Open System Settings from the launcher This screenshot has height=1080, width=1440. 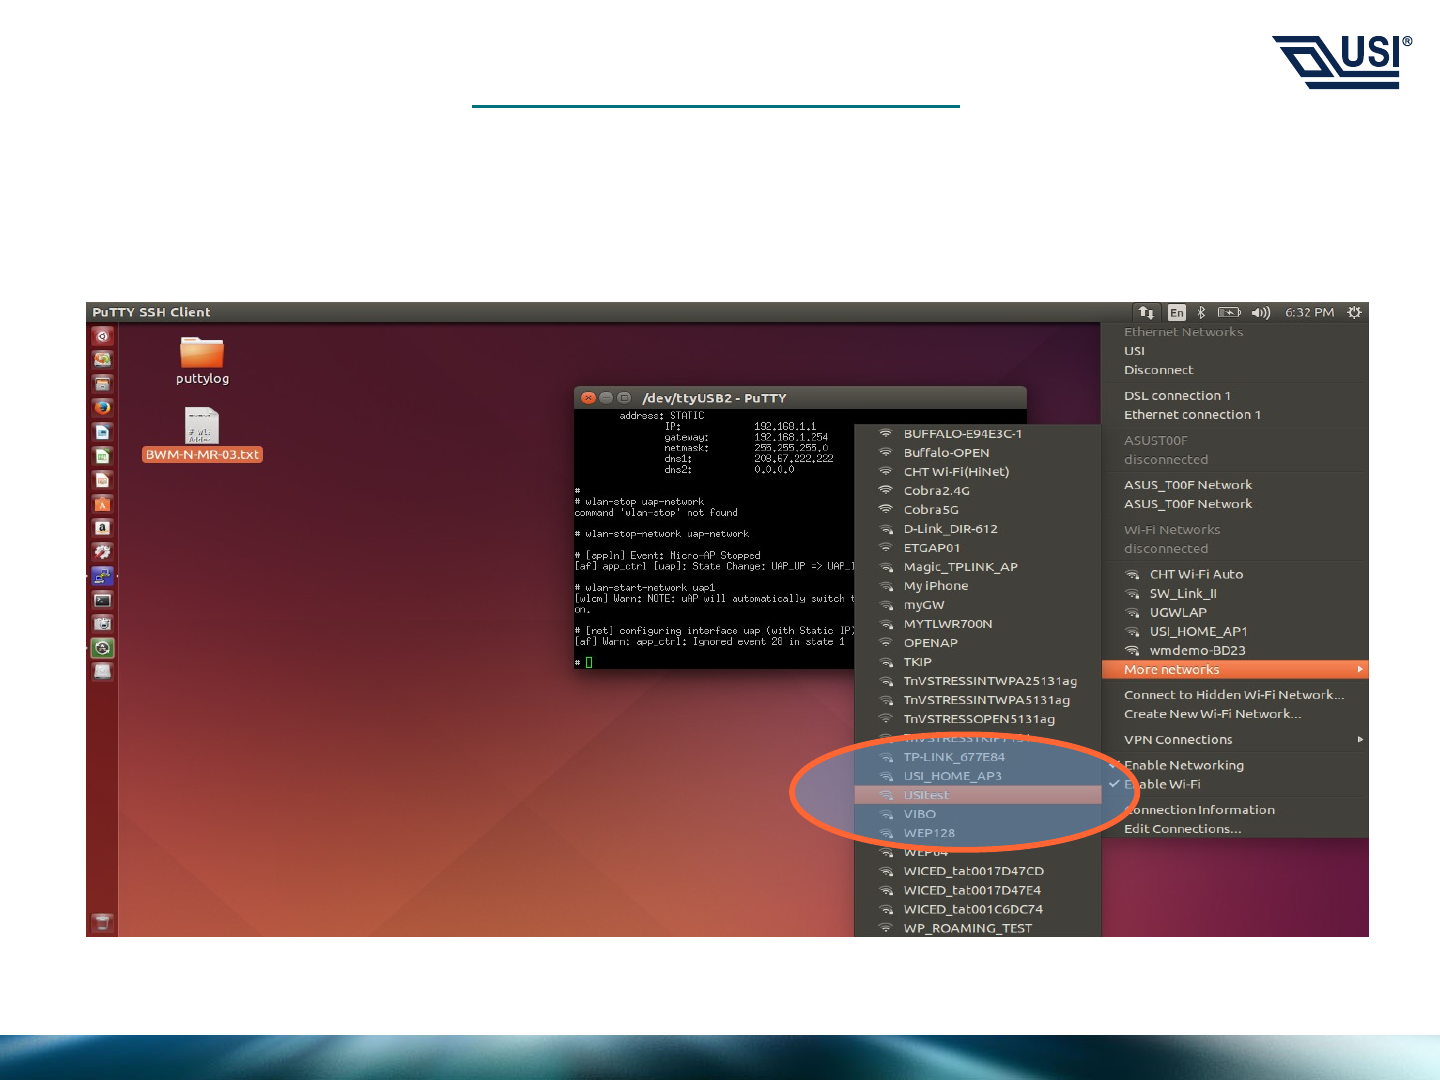pos(102,552)
